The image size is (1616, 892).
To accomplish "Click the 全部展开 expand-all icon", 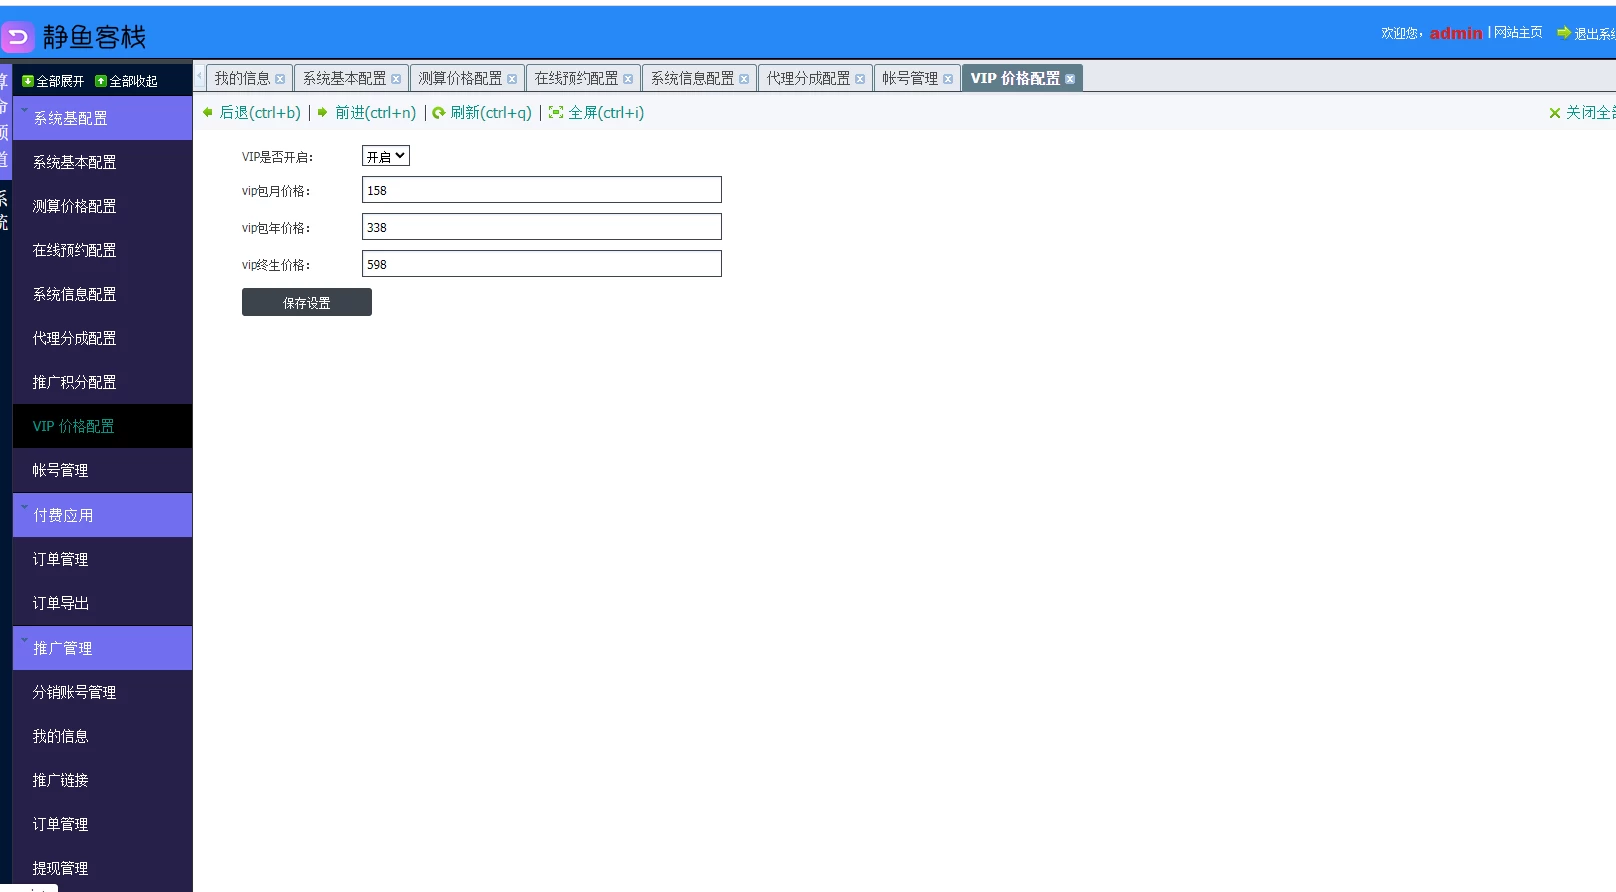I will (28, 81).
